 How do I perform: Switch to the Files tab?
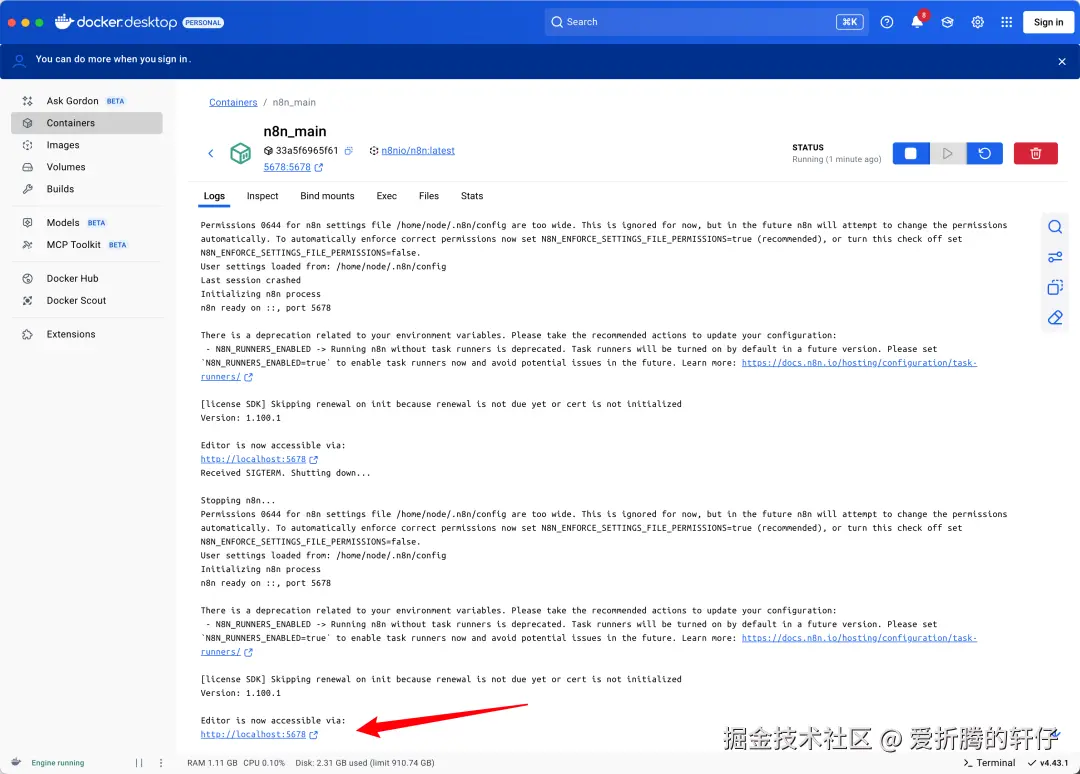(x=428, y=196)
